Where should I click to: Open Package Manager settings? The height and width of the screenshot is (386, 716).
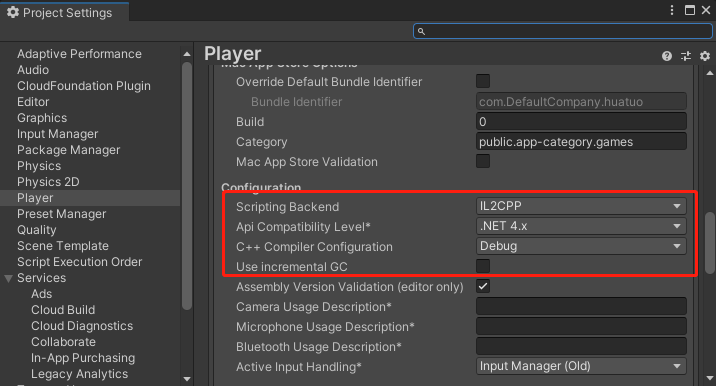pos(68,150)
